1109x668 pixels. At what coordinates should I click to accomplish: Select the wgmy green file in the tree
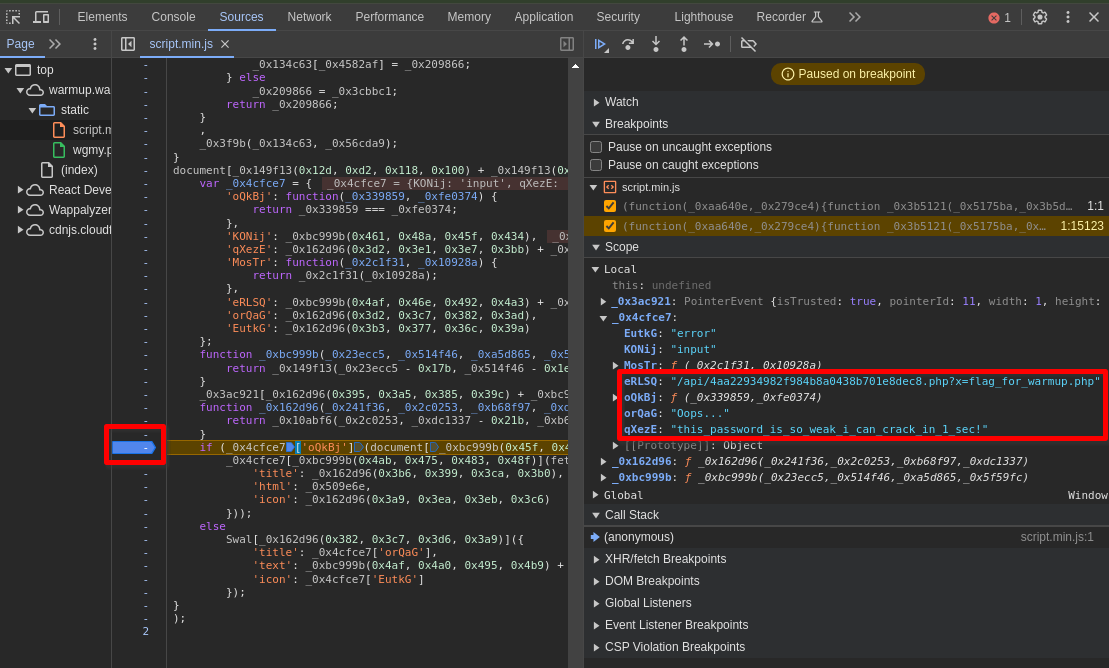(x=82, y=150)
